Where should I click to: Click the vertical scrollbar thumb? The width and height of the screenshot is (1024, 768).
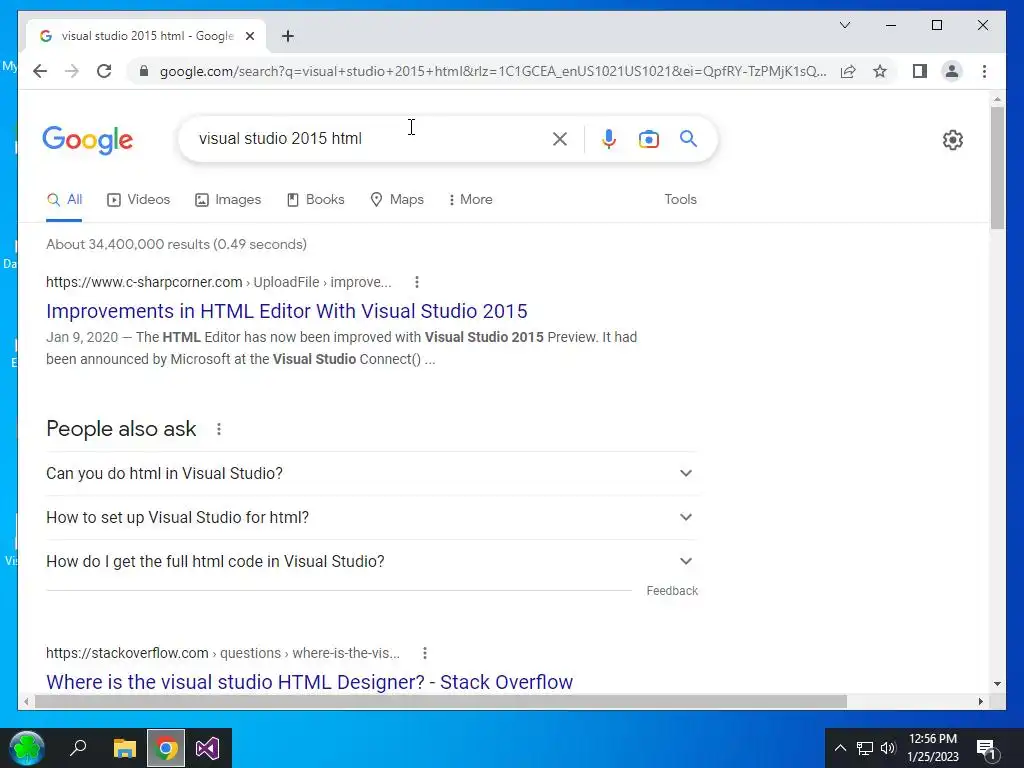(997, 168)
